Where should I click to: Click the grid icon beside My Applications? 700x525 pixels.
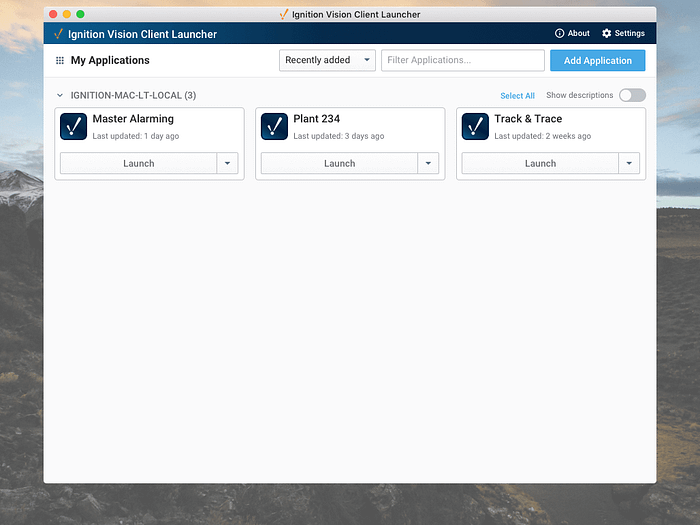pos(60,61)
